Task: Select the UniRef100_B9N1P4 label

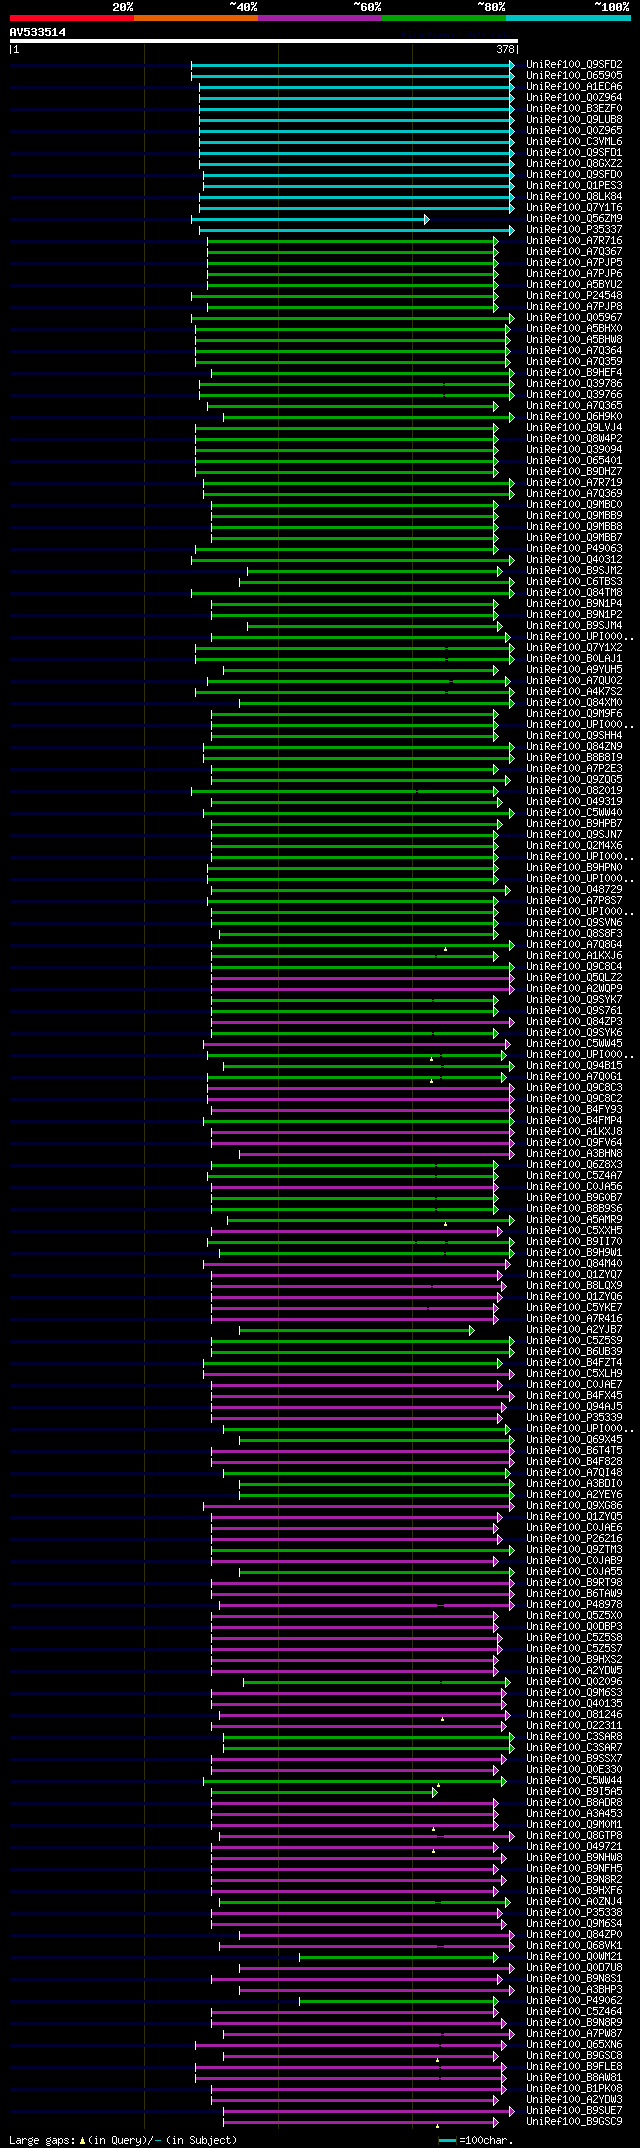Action: (574, 604)
